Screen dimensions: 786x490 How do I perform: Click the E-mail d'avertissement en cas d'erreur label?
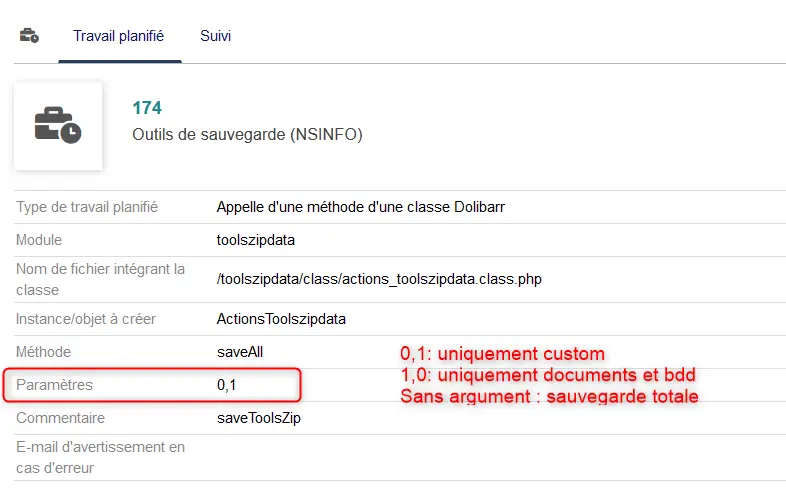tap(100, 457)
